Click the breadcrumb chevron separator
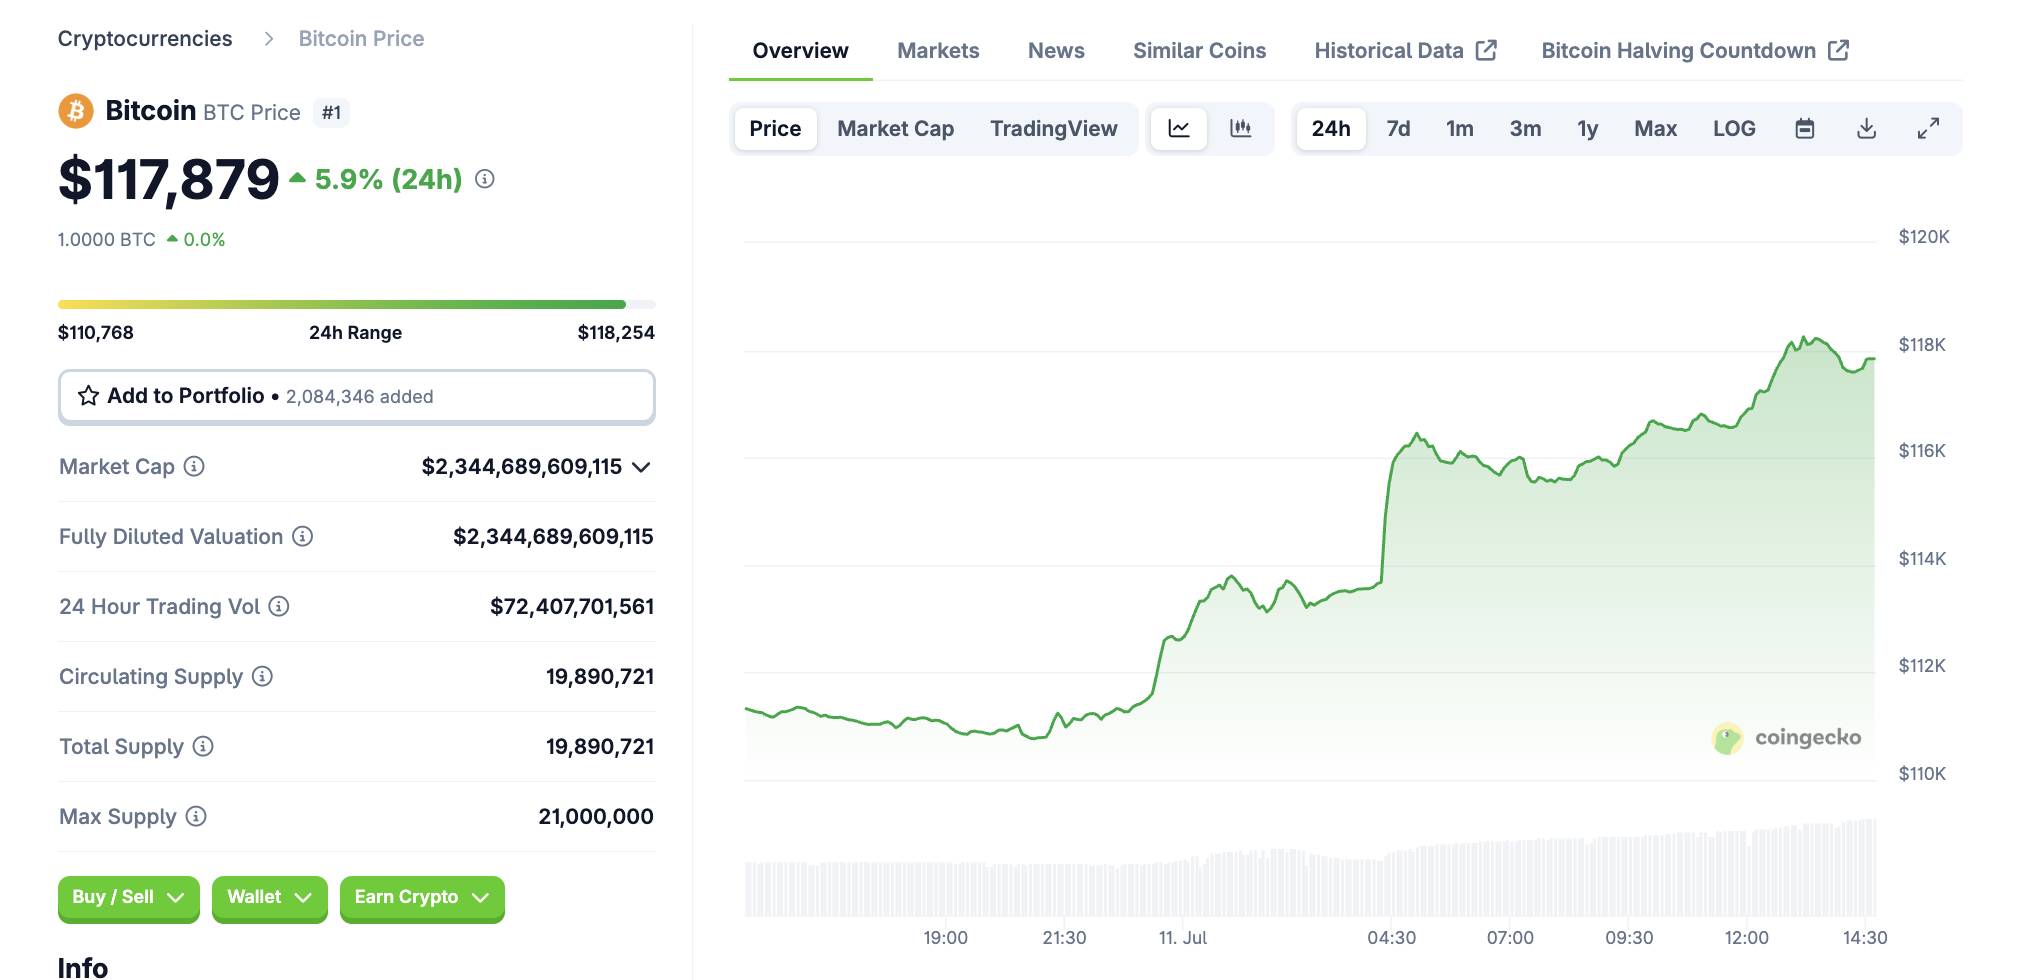This screenshot has height=980, width=2022. click(x=268, y=39)
